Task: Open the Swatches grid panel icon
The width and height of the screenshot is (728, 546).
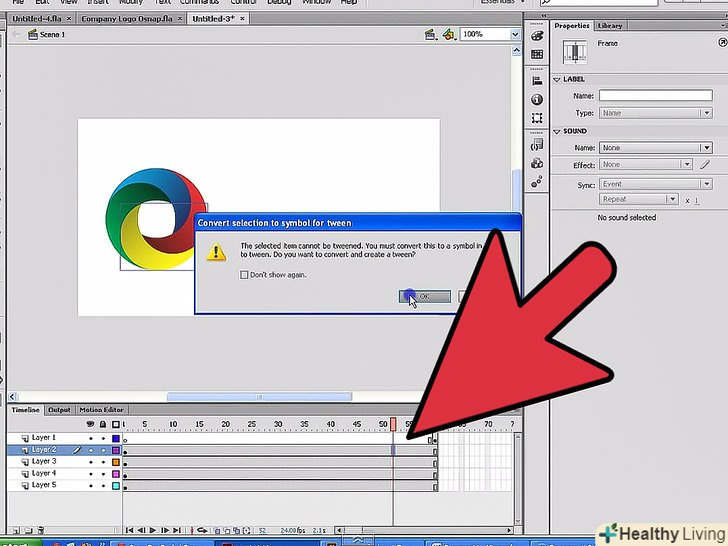Action: point(537,54)
